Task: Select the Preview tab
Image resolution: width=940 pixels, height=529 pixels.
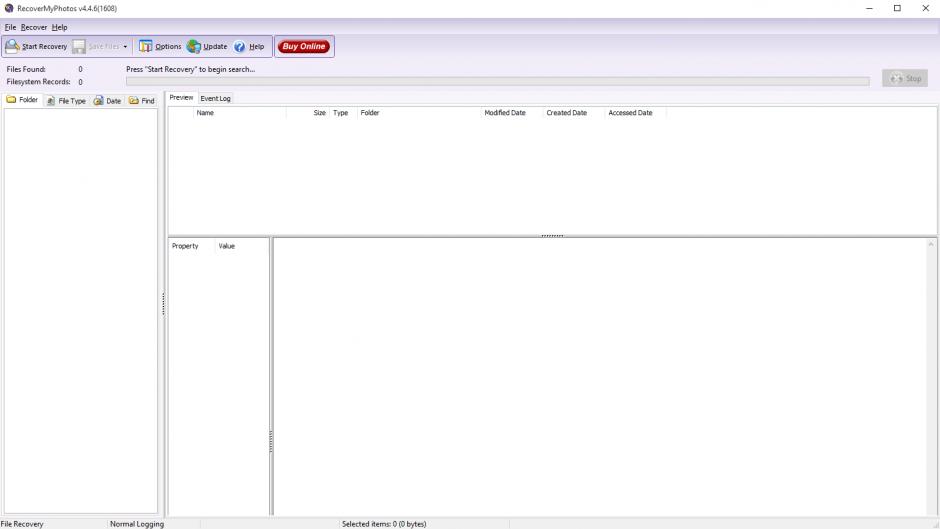Action: point(181,98)
